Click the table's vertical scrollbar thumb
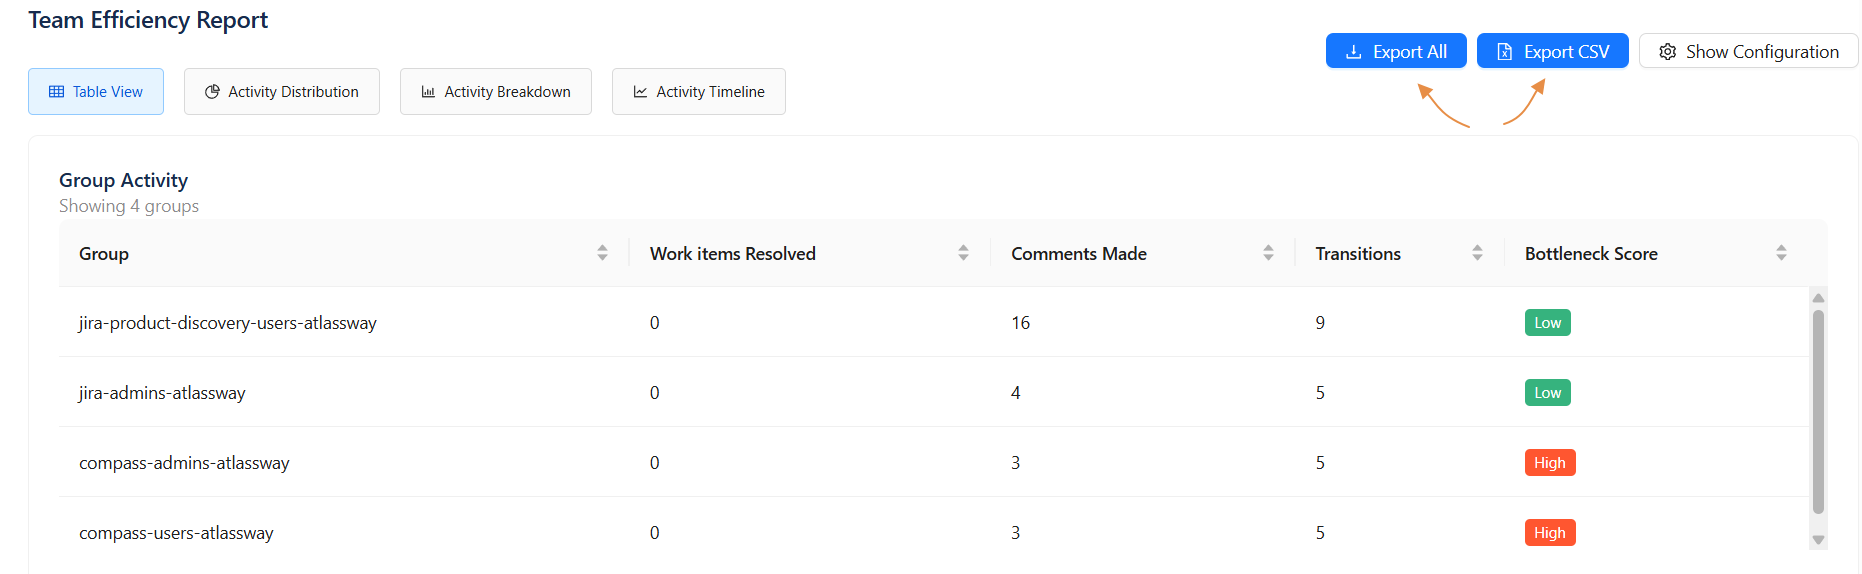This screenshot has width=1862, height=574. (1818, 410)
